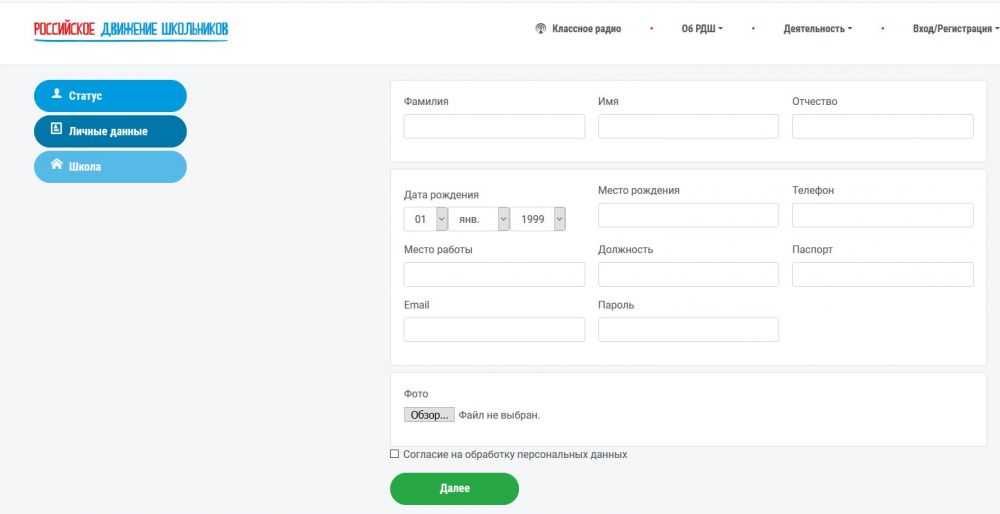Switch to the Школа section
This screenshot has height=514, width=1000.
[110, 166]
